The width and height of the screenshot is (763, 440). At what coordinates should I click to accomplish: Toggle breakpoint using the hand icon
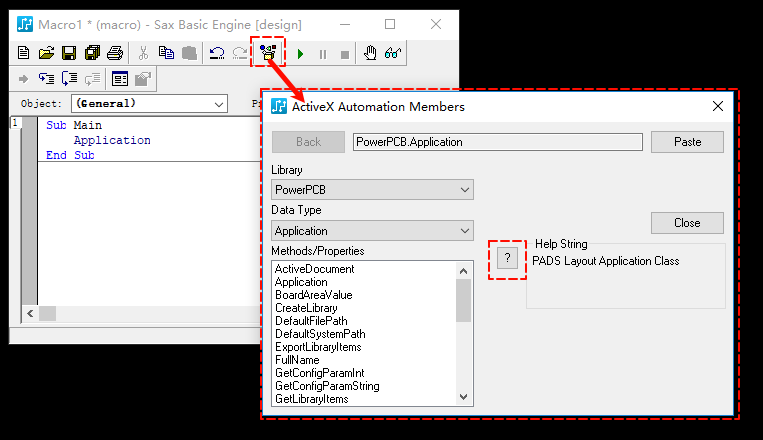tap(370, 53)
